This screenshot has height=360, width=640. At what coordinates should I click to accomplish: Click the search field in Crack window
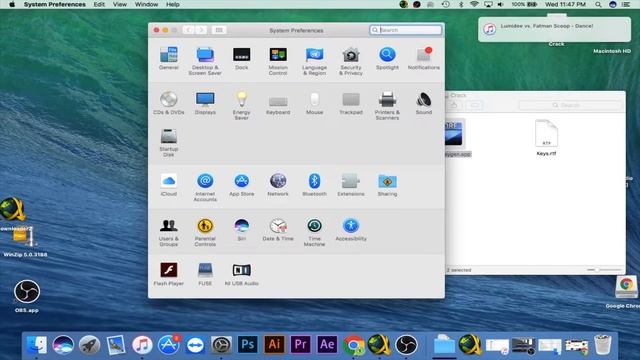570,105
